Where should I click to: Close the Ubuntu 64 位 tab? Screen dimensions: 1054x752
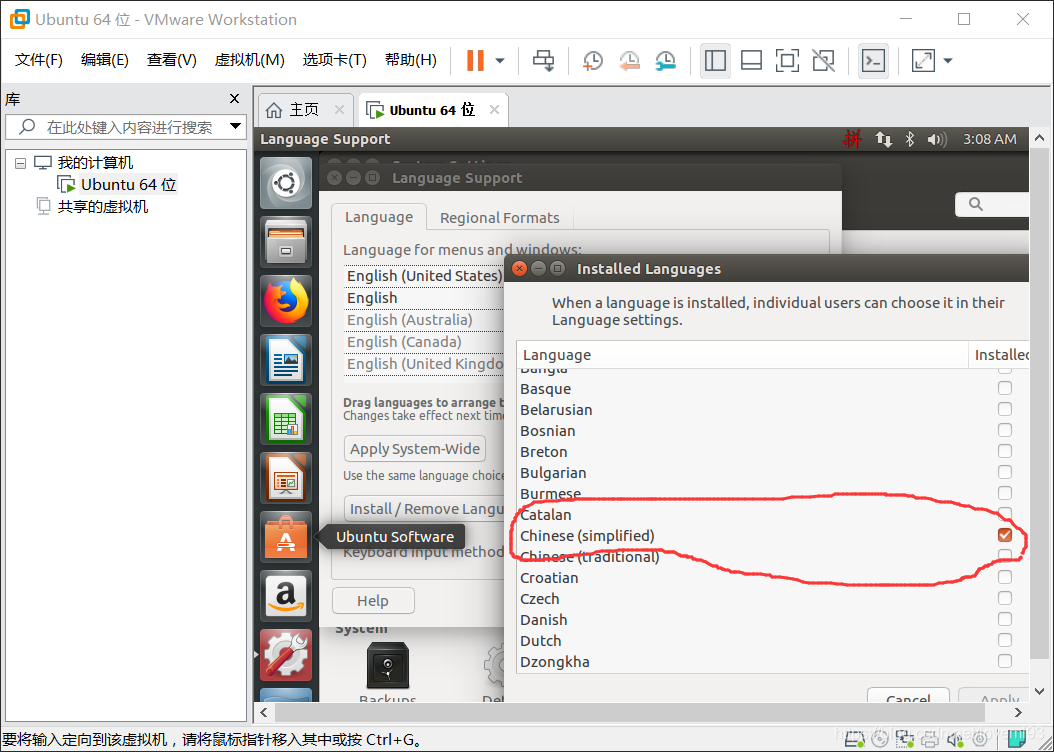[494, 110]
